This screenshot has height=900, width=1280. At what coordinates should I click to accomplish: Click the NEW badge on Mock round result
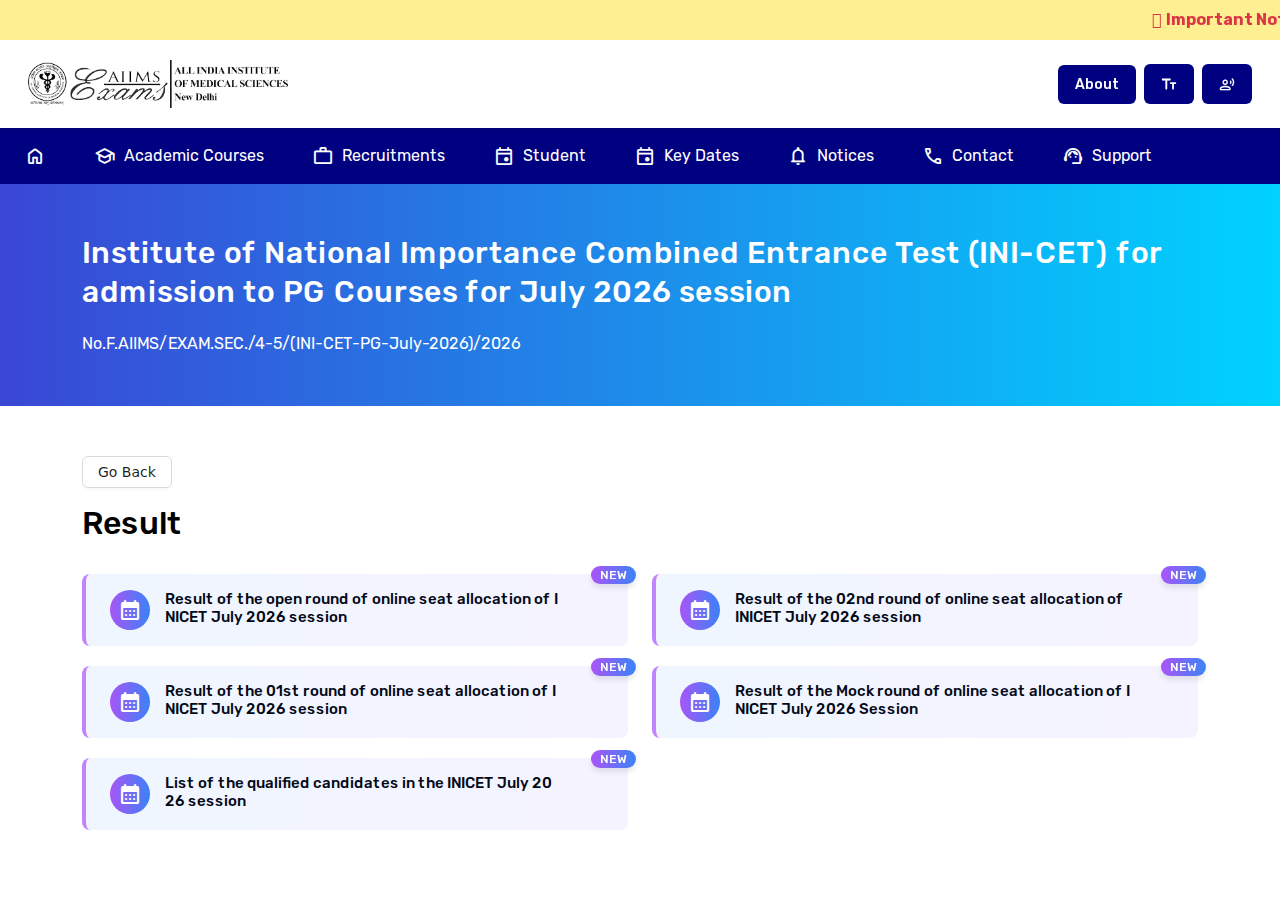point(1183,667)
